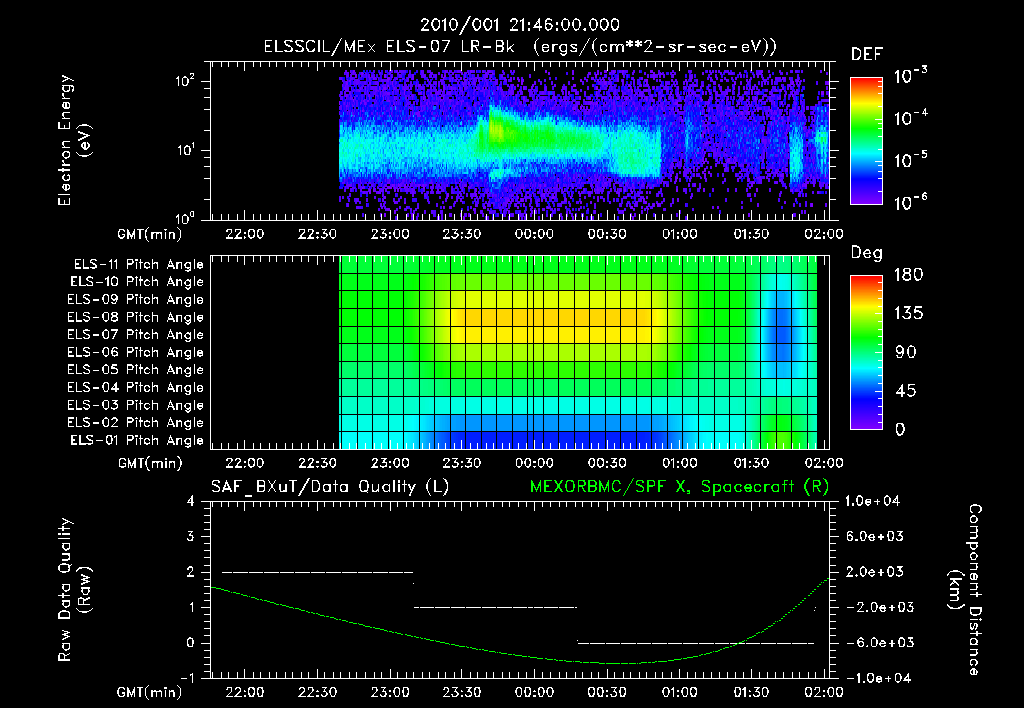Image resolution: width=1024 pixels, height=708 pixels.
Task: Click the ELS-06 Pitch Angle row label
Action: 135,353
